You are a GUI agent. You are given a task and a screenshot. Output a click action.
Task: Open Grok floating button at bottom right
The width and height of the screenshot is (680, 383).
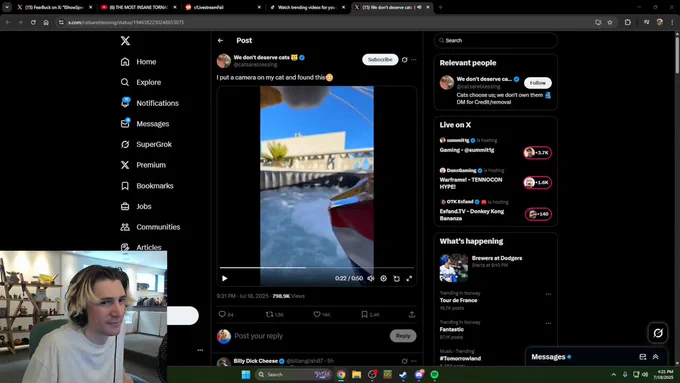658,333
